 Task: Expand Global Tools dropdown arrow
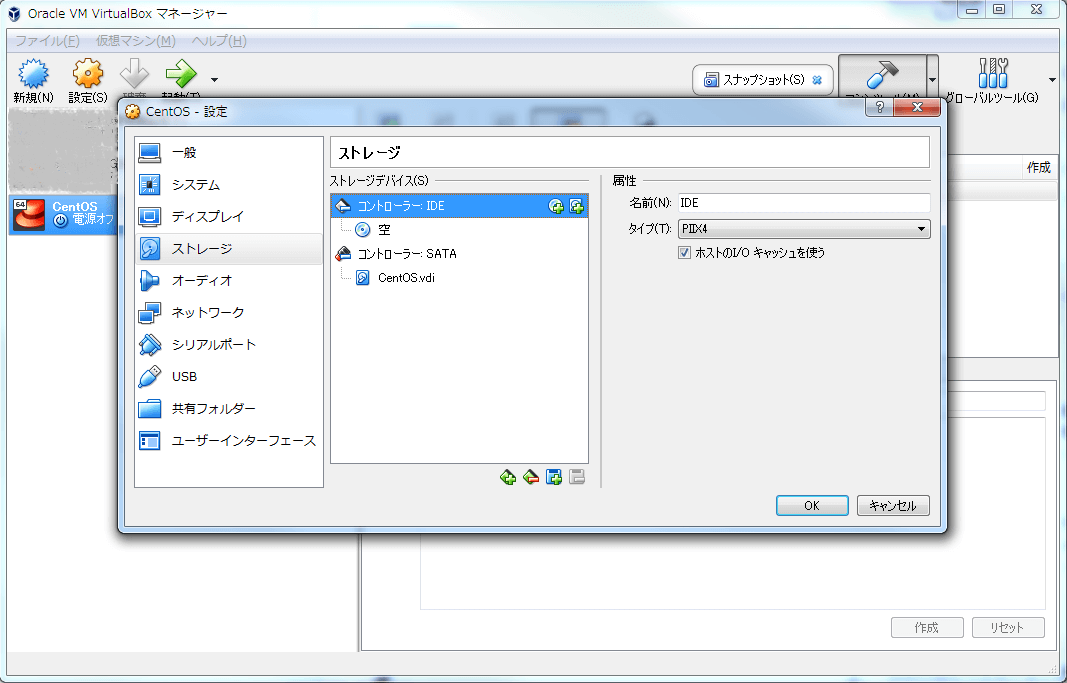point(1052,80)
